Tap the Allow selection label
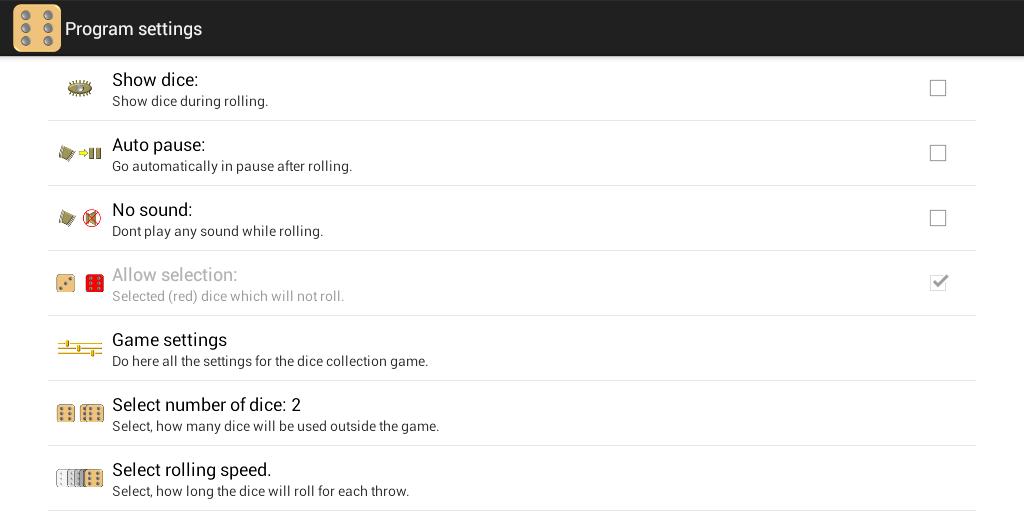 (174, 275)
